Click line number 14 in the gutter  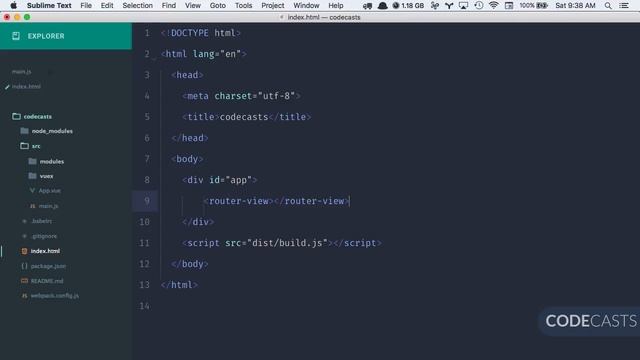[x=144, y=306]
